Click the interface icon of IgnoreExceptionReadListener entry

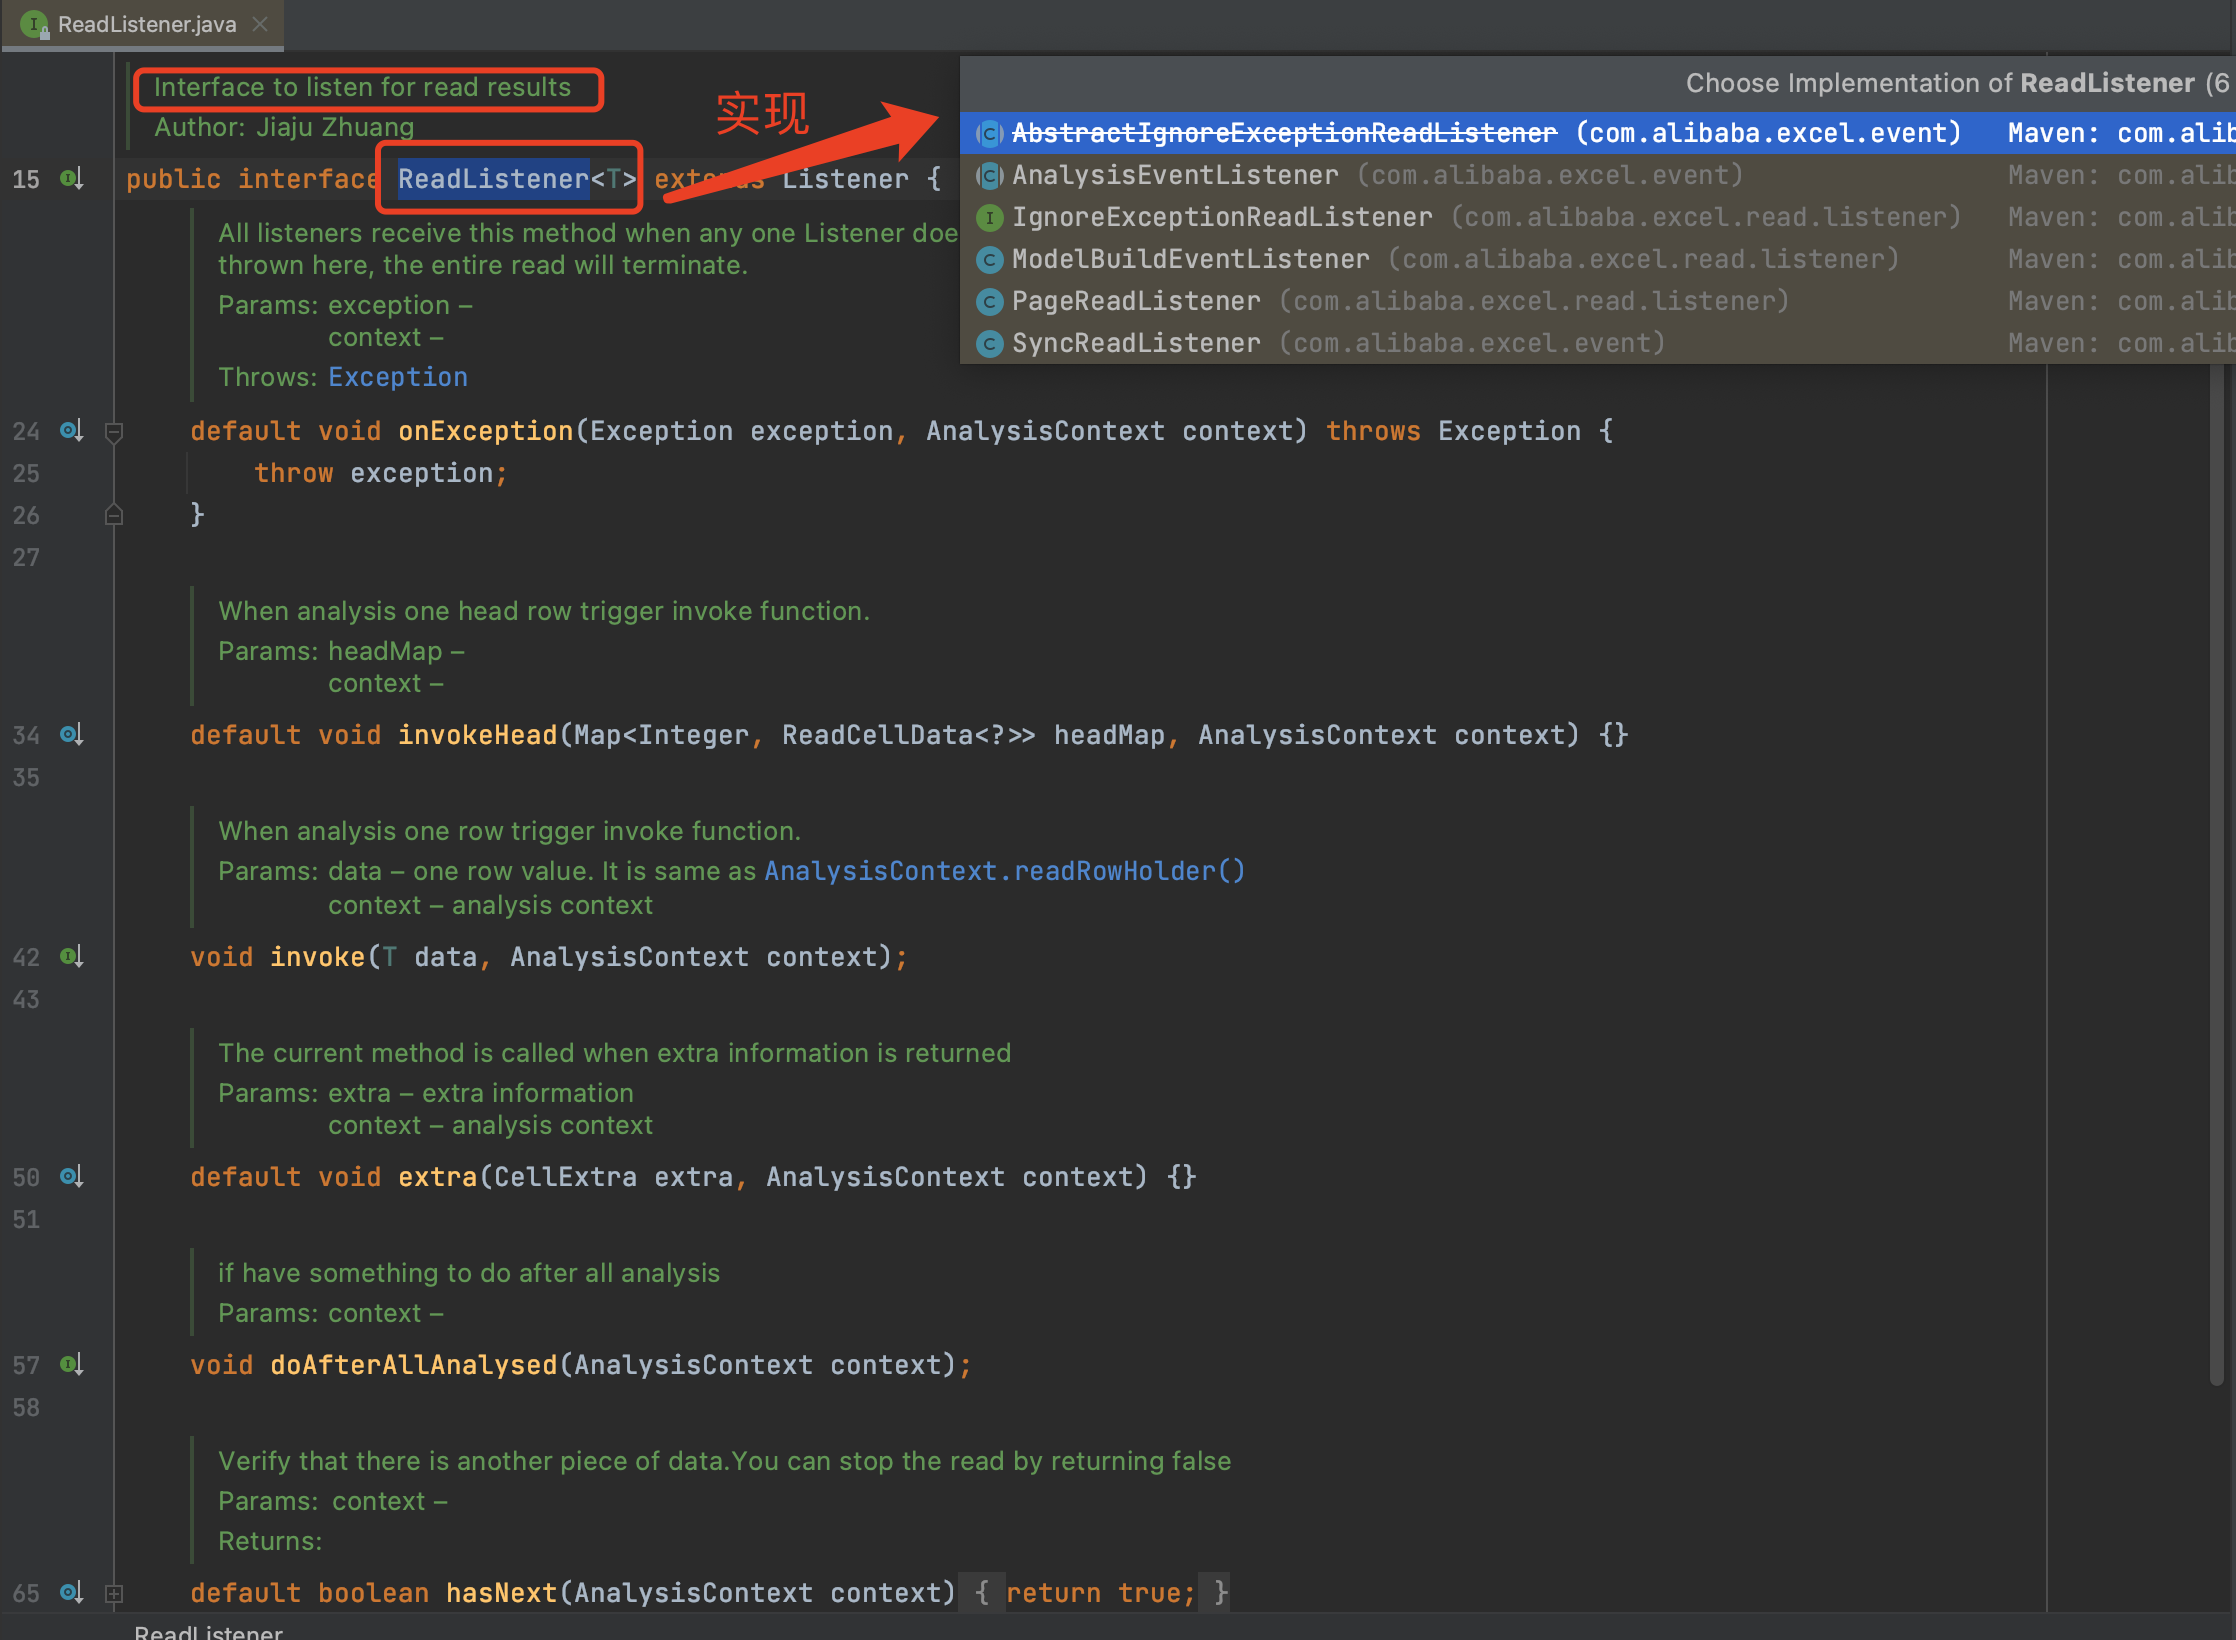click(989, 217)
